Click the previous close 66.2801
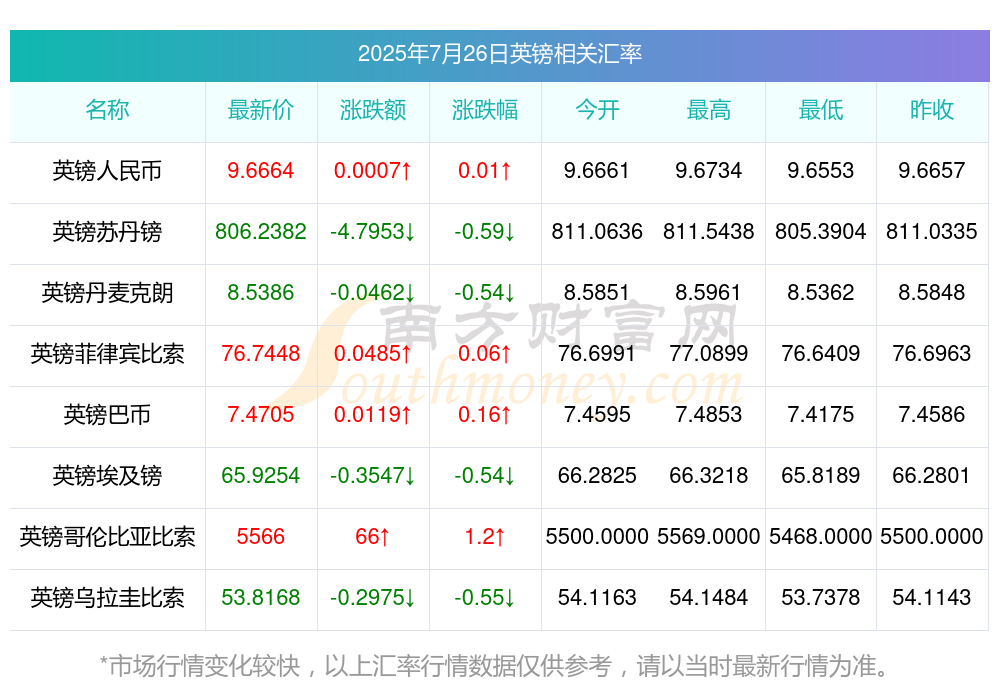Screen dimensions: 1000x698 932,475
